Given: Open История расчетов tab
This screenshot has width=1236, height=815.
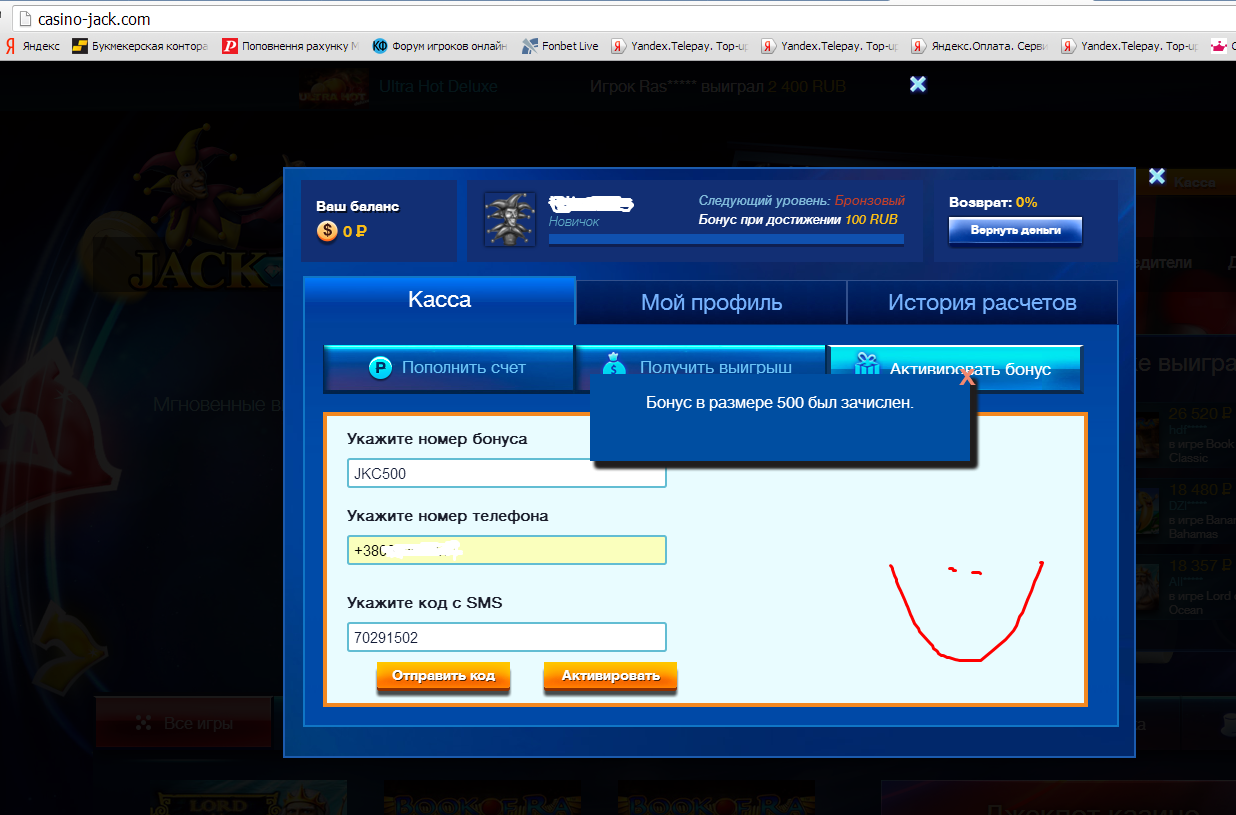Looking at the screenshot, I should coord(982,302).
